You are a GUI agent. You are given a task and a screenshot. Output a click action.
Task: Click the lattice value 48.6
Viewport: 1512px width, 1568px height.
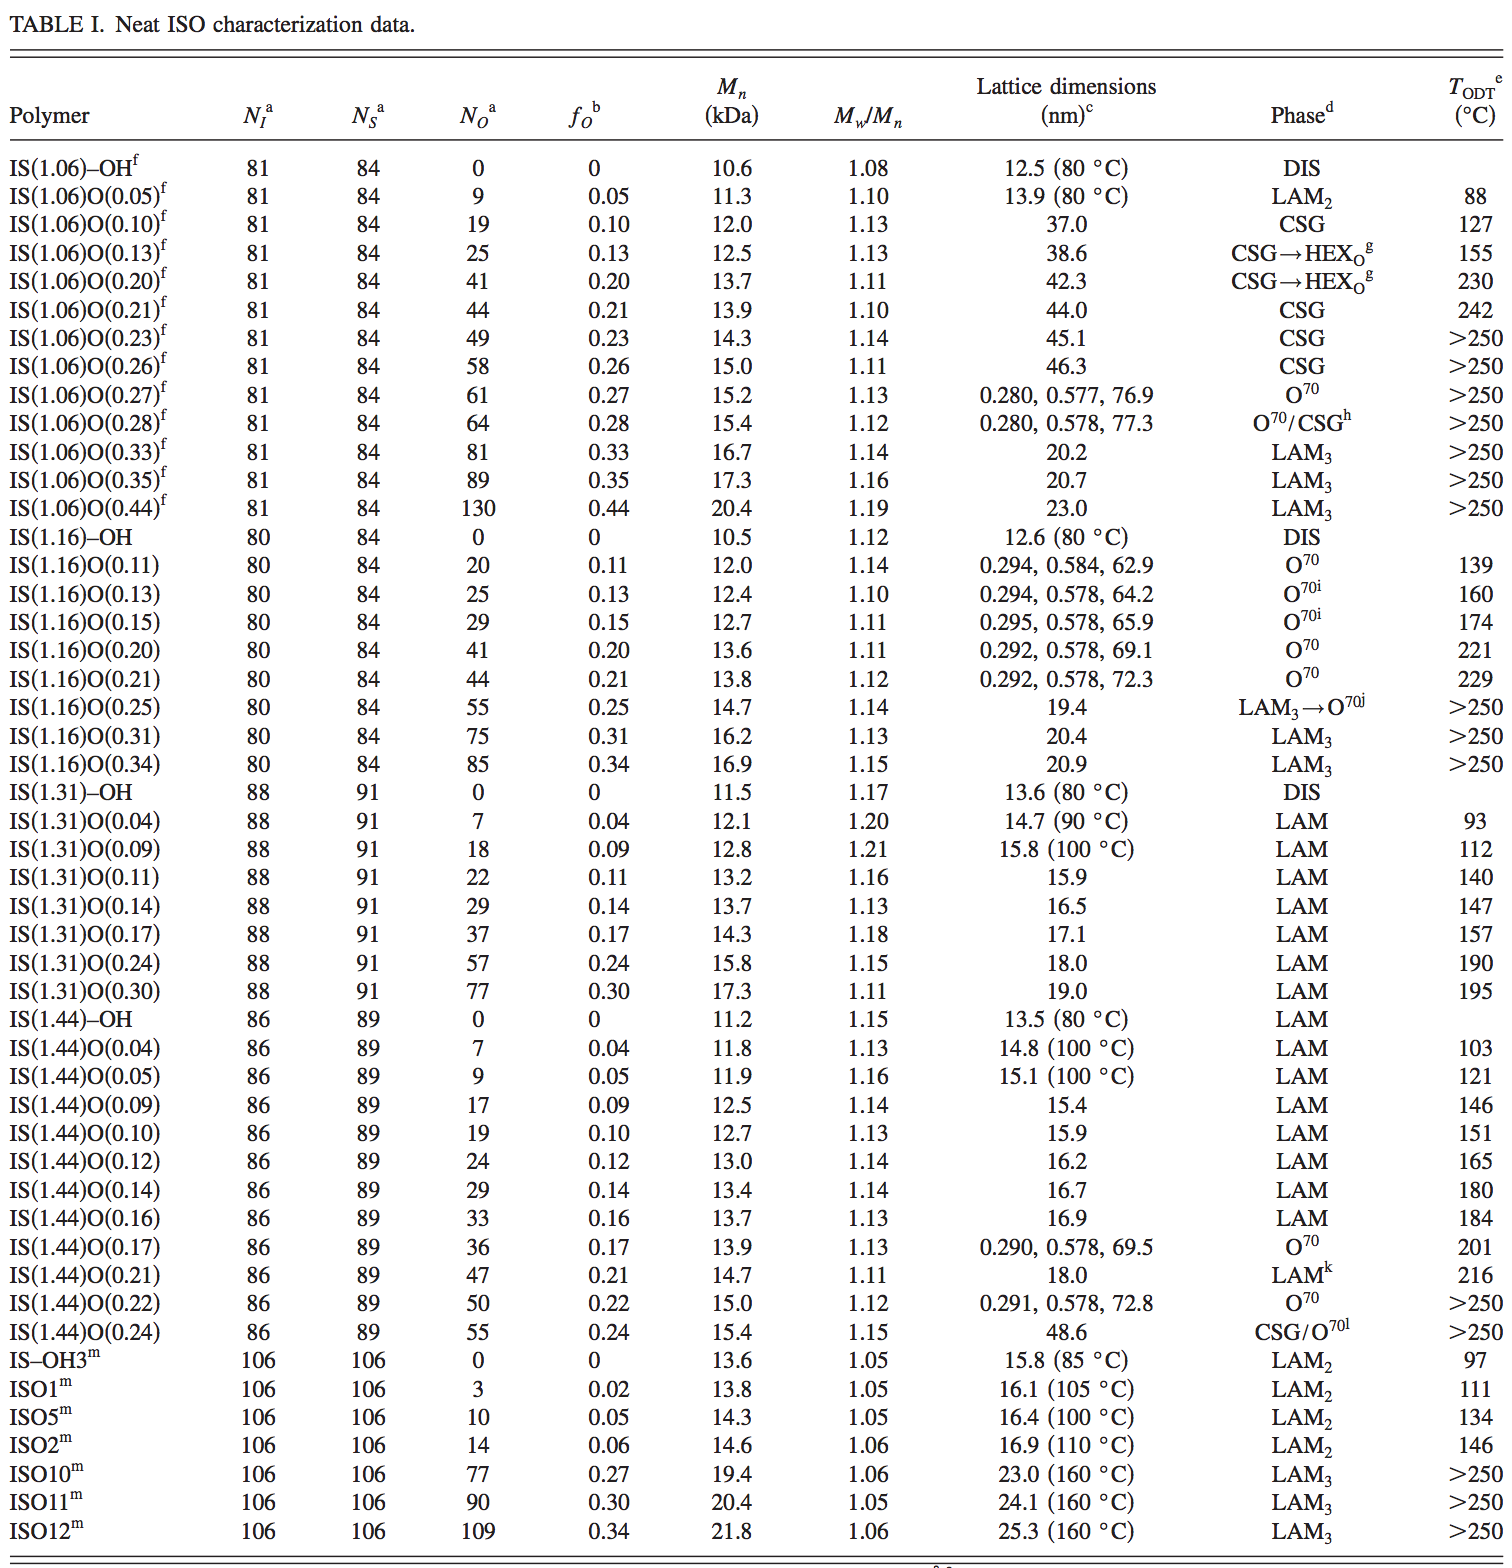click(1066, 1332)
